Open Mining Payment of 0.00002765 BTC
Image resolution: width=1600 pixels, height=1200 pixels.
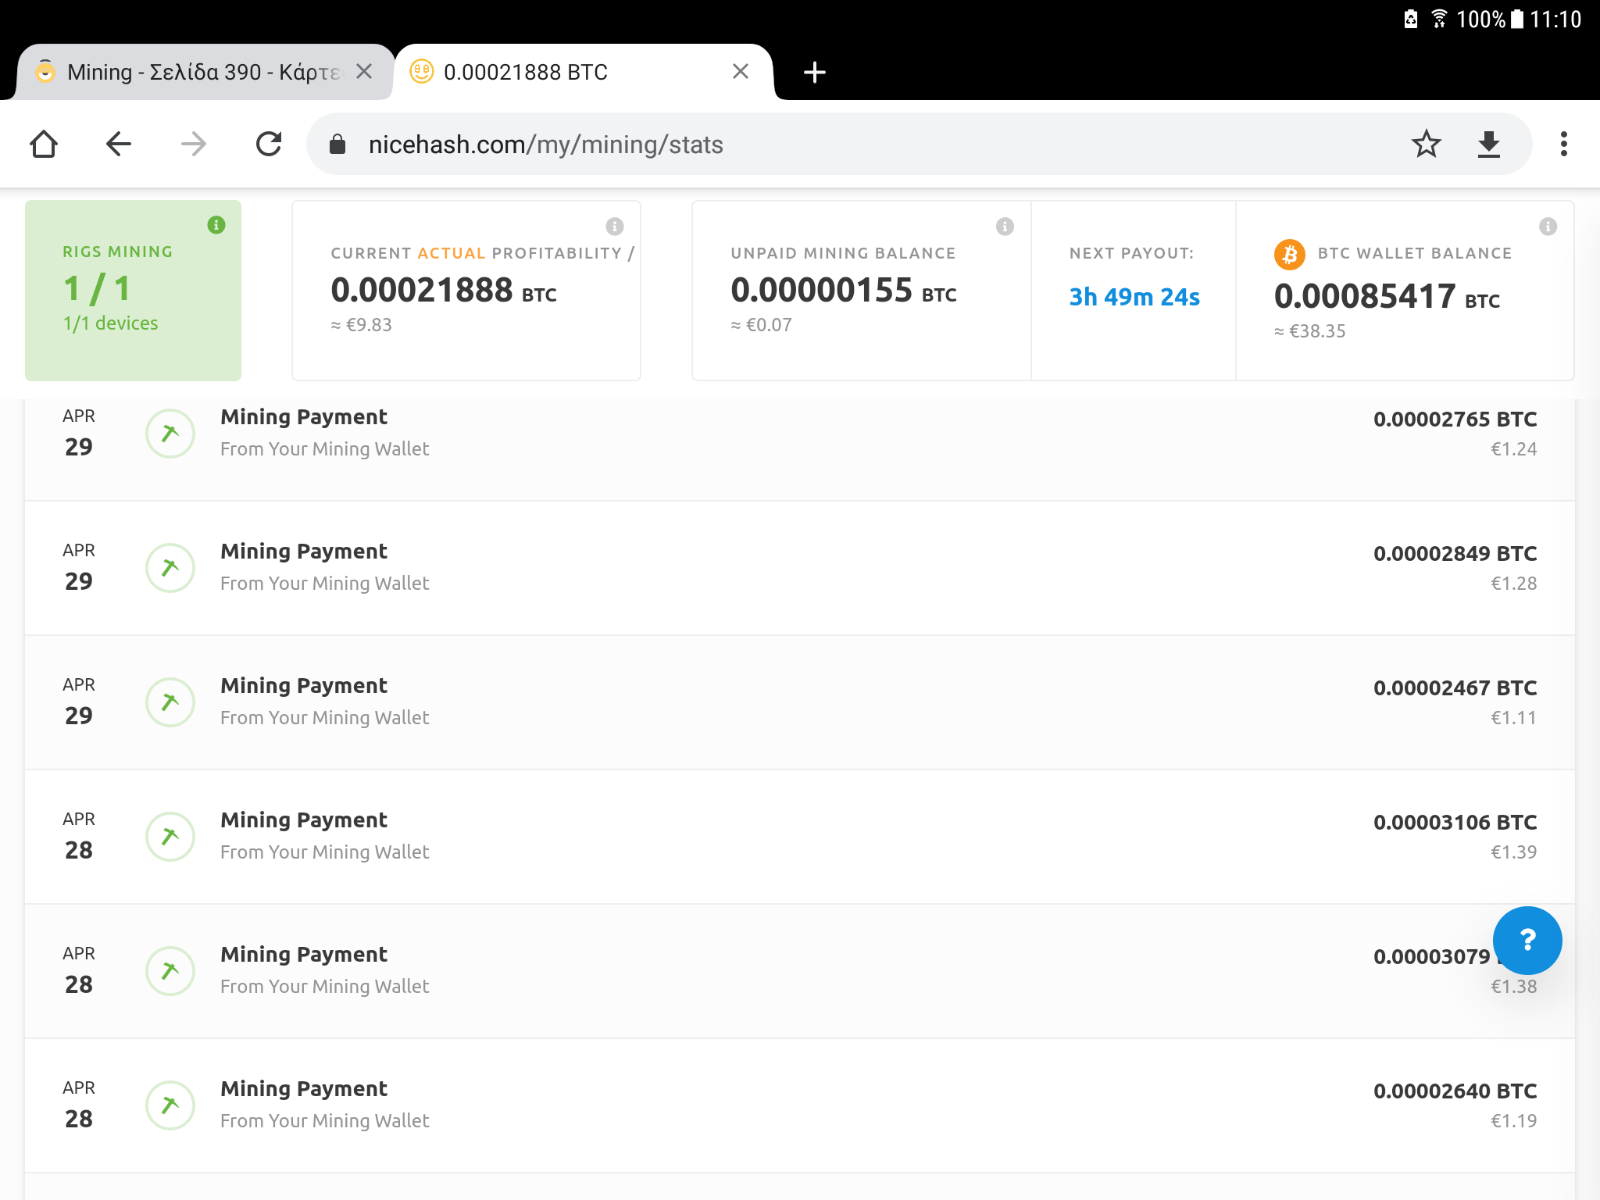click(800, 450)
